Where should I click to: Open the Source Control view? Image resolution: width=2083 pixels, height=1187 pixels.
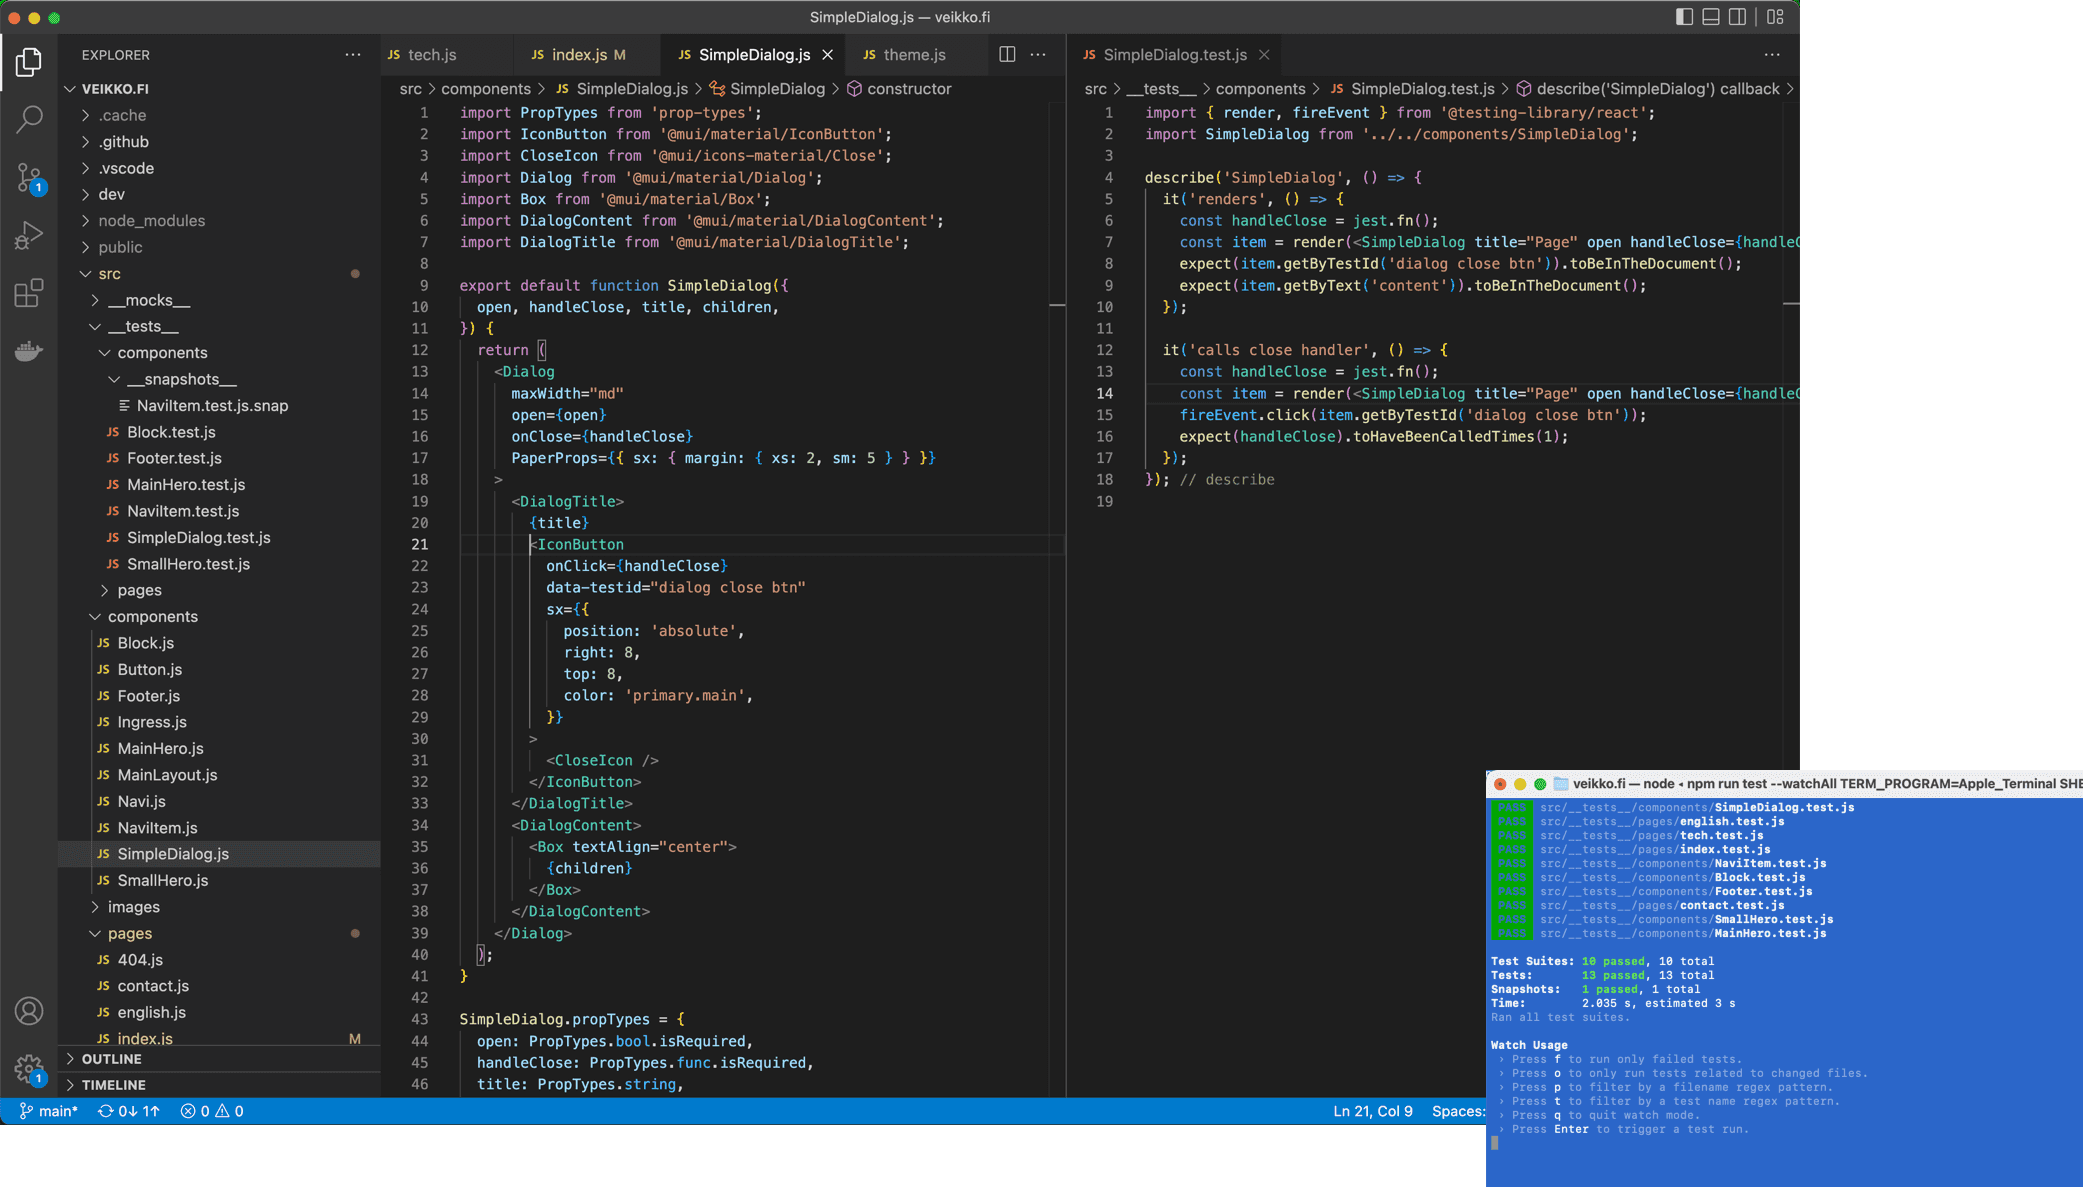(29, 178)
